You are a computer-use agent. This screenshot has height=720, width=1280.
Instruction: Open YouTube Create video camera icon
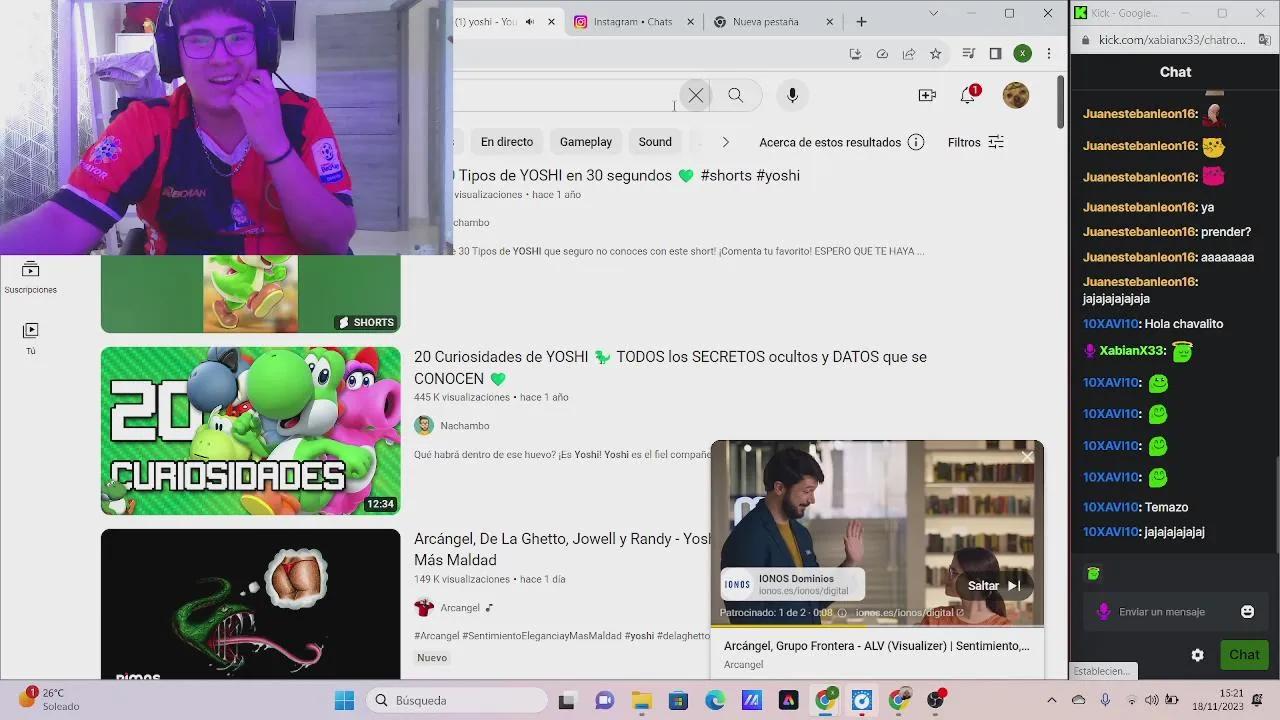click(x=927, y=95)
